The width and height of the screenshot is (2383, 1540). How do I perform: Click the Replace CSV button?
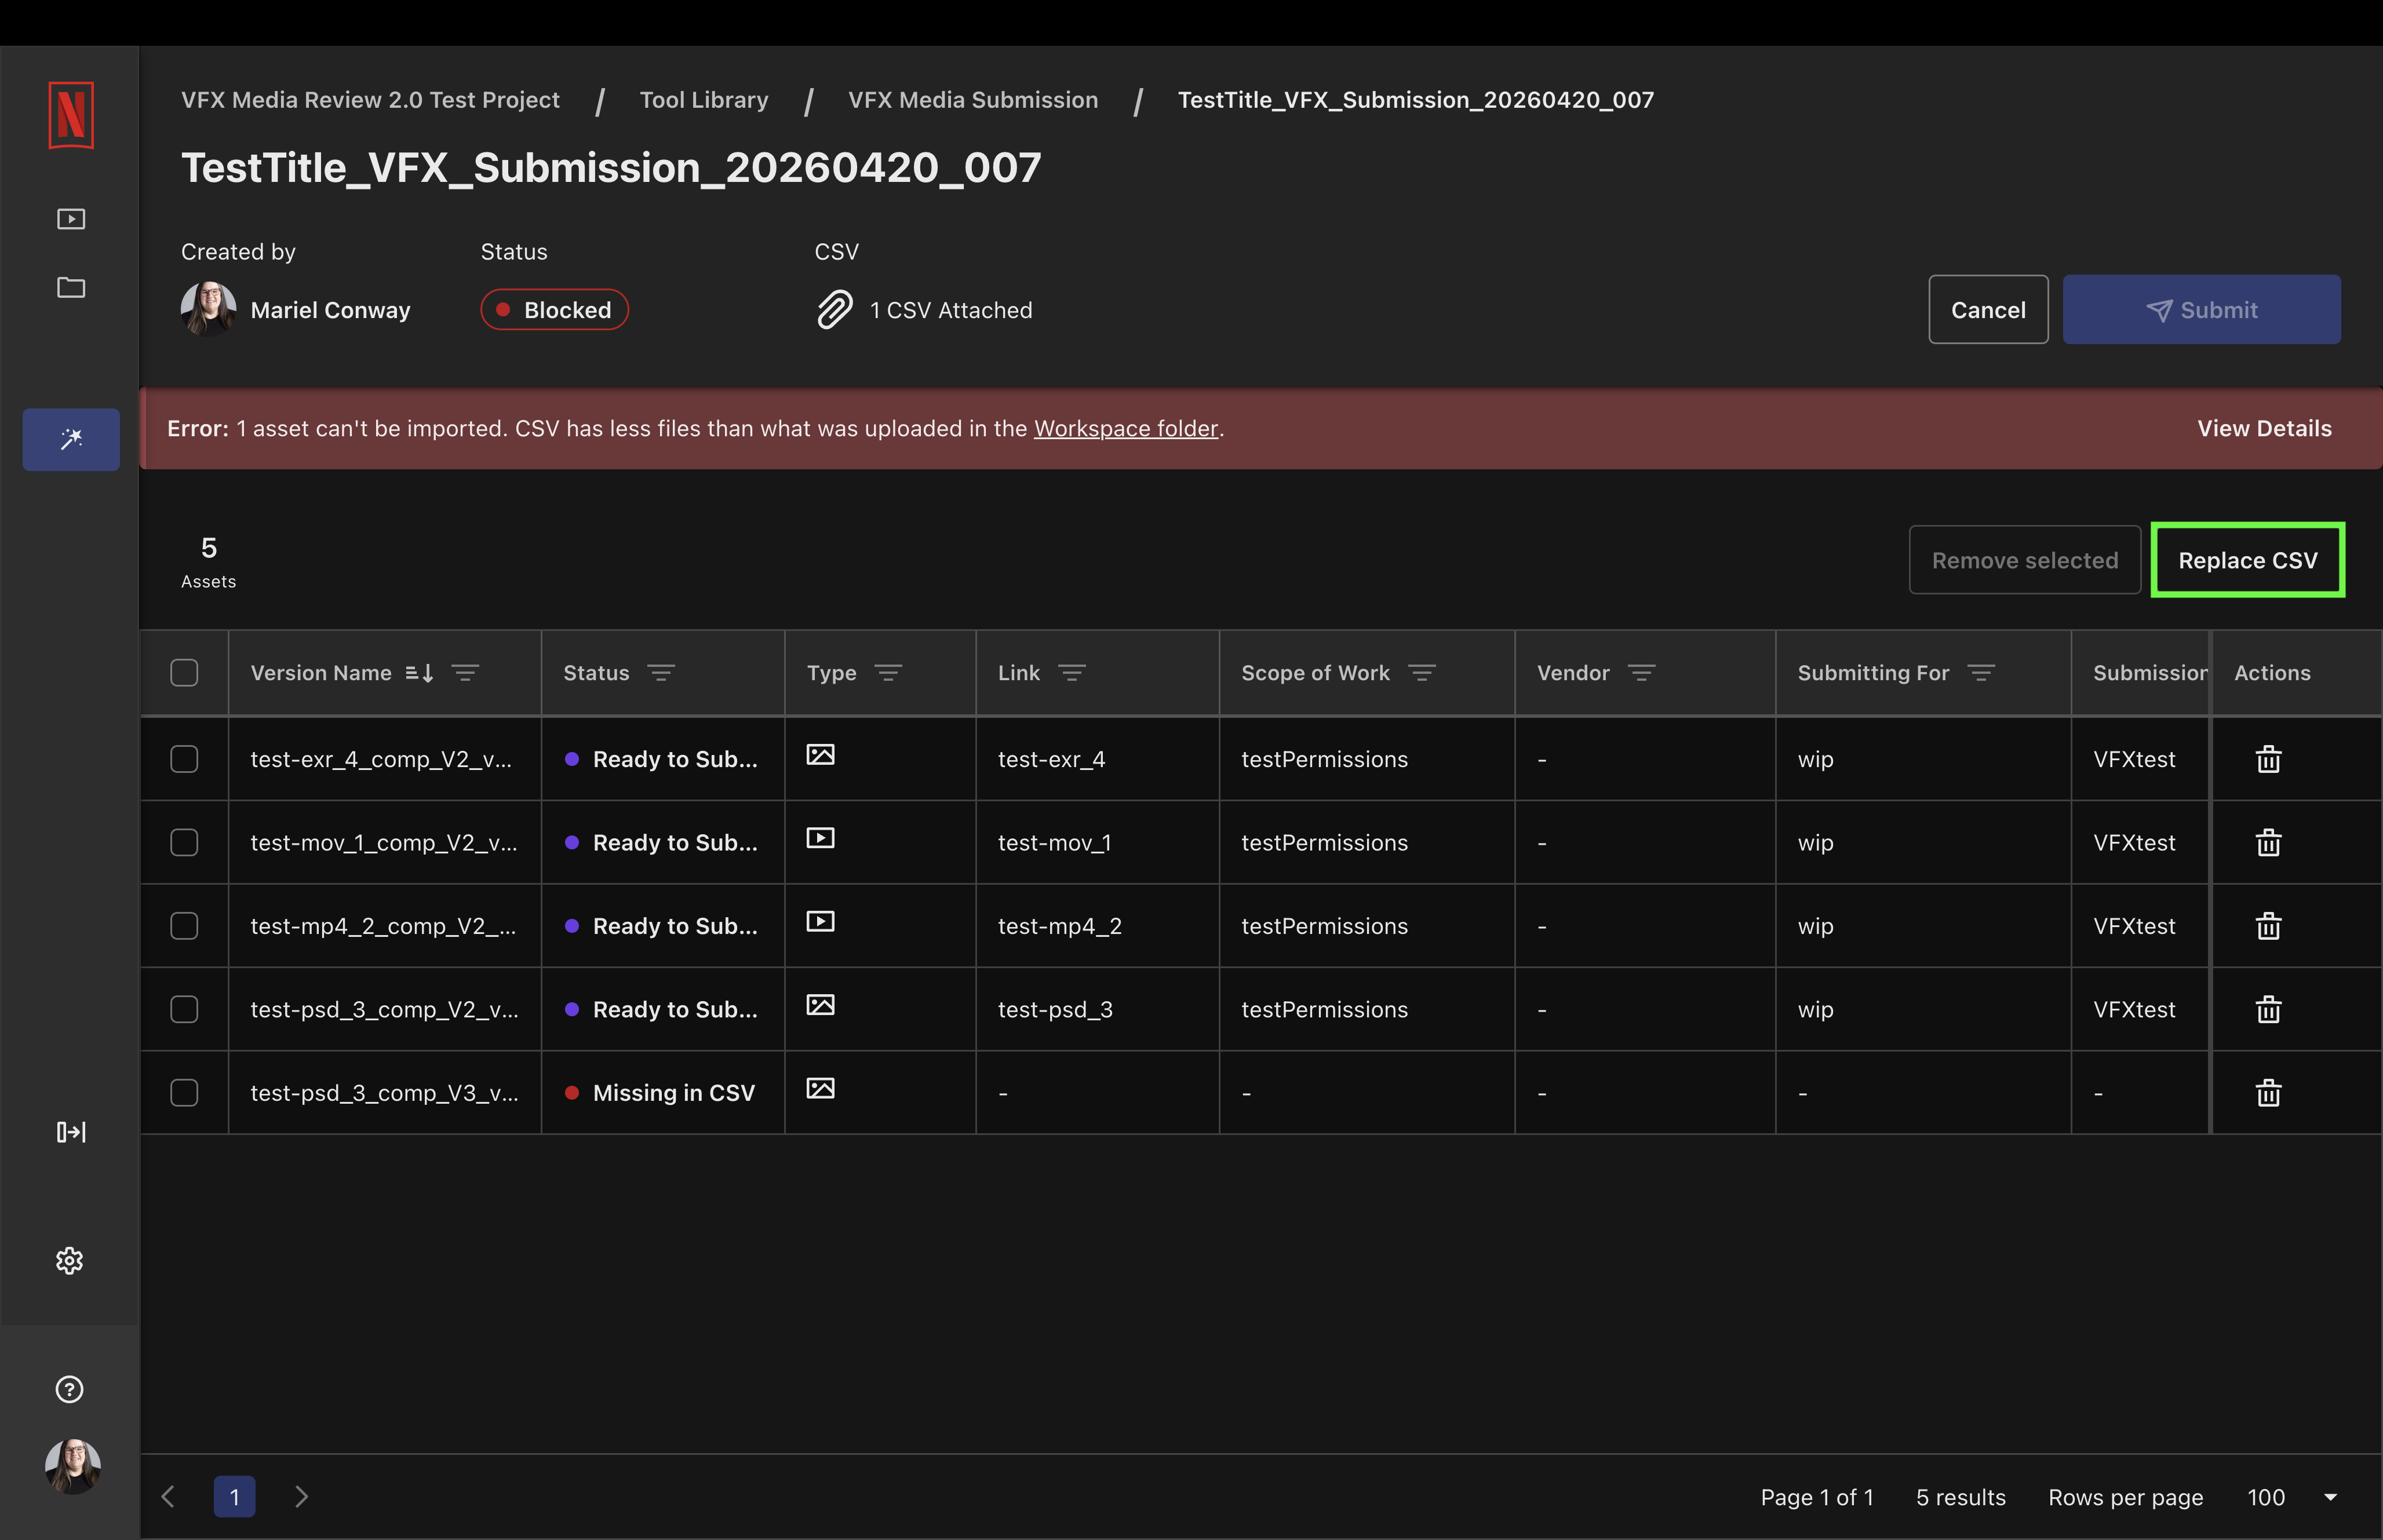point(2247,560)
